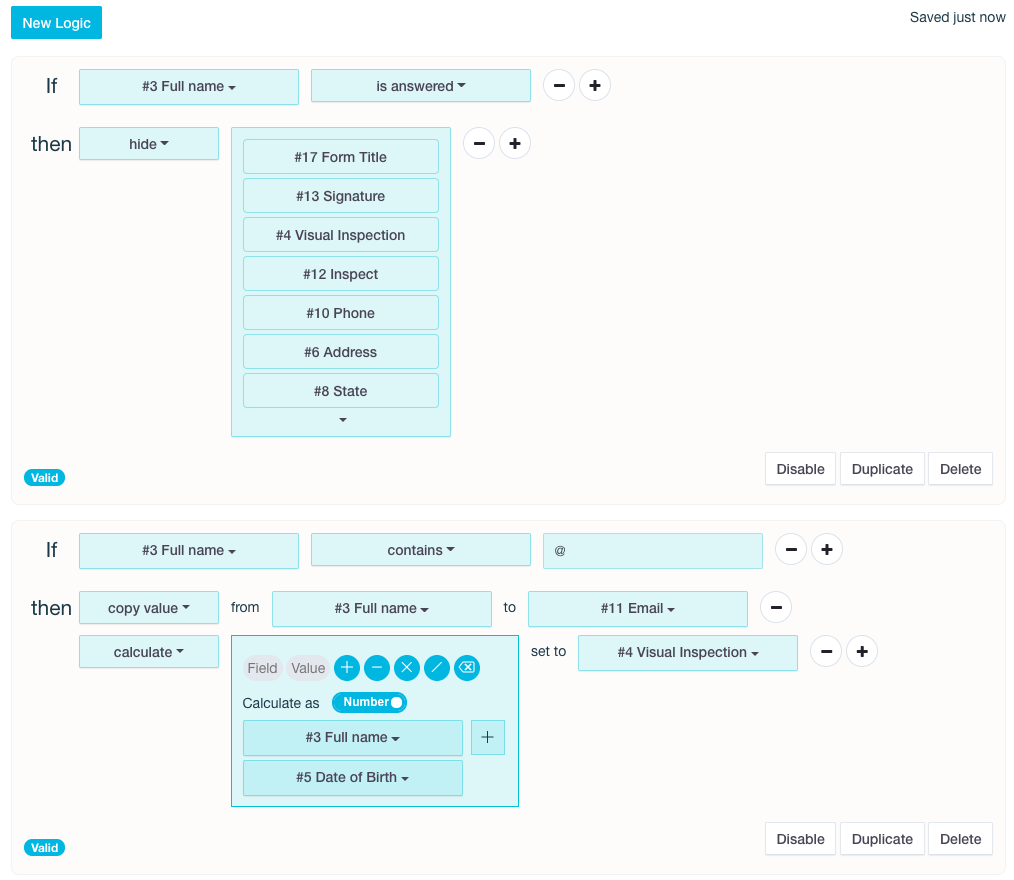Viewport: 1014px width, 880px height.
Task: Click the minus operator icon in calculator
Action: (377, 668)
